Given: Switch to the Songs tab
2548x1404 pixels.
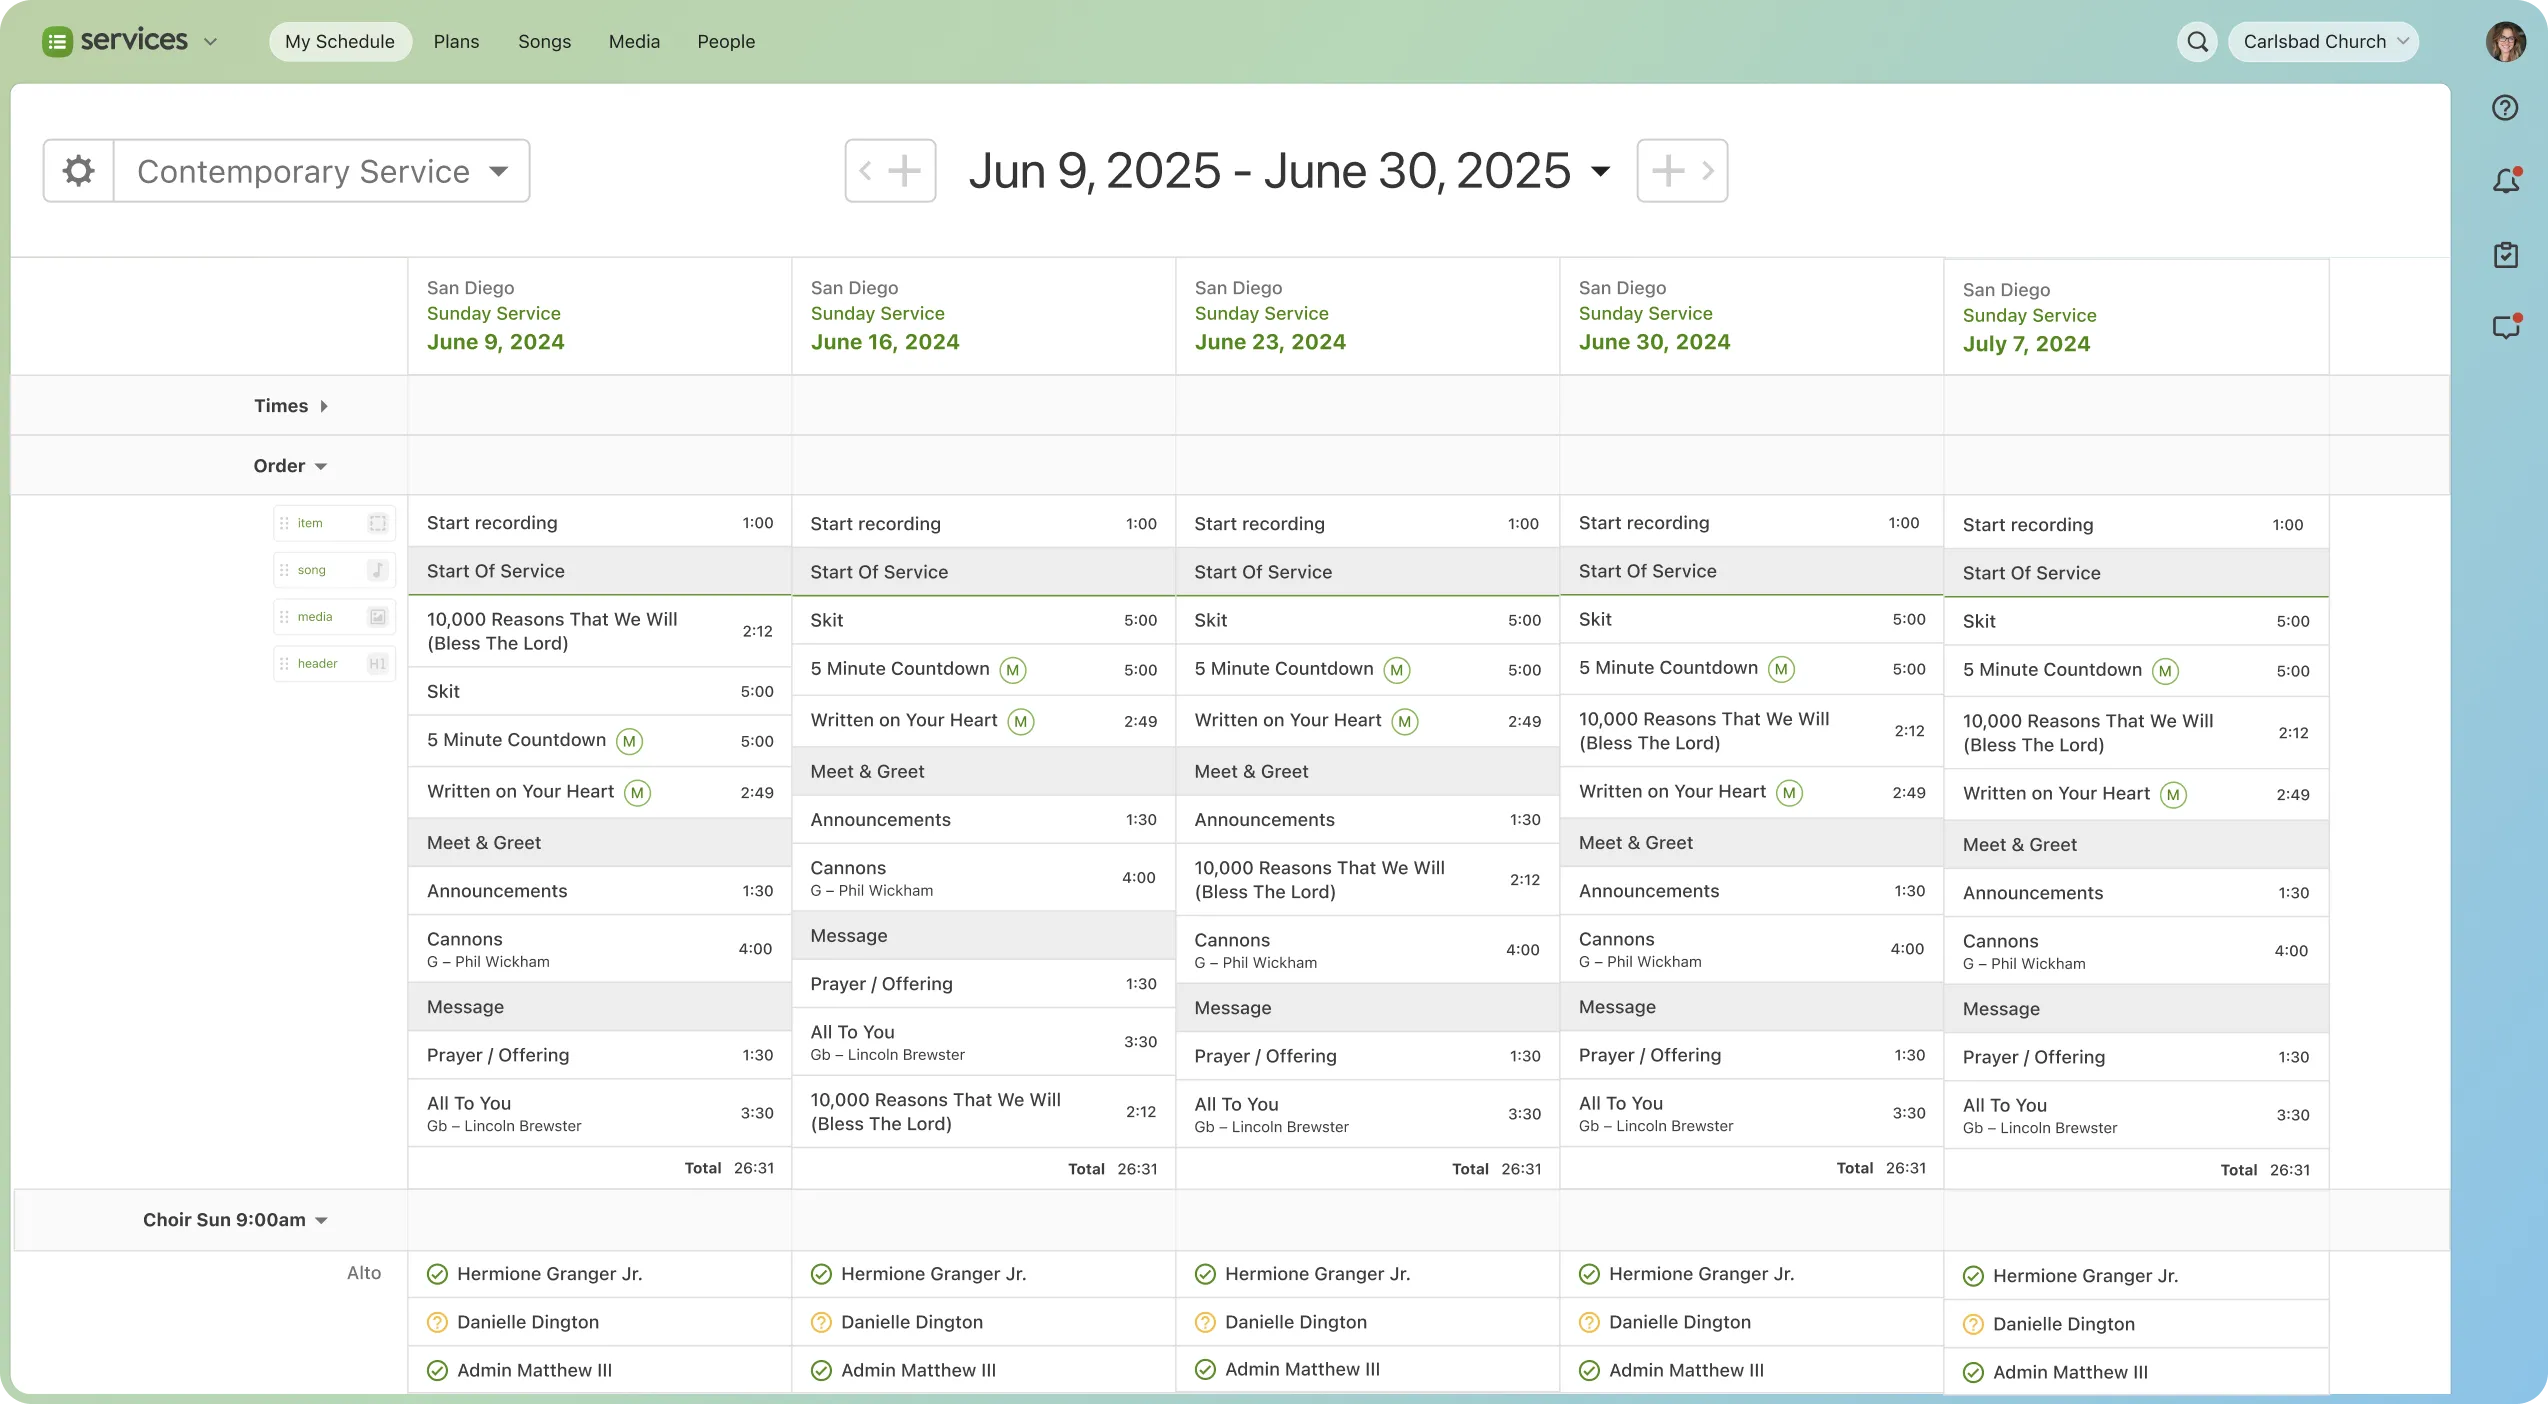Looking at the screenshot, I should pyautogui.click(x=544, y=42).
